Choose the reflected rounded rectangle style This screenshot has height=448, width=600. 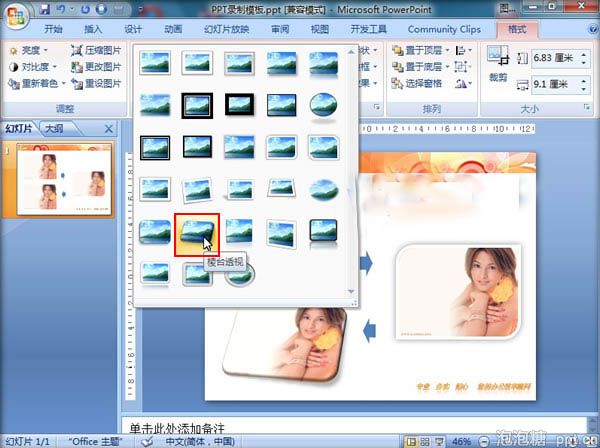point(323,64)
